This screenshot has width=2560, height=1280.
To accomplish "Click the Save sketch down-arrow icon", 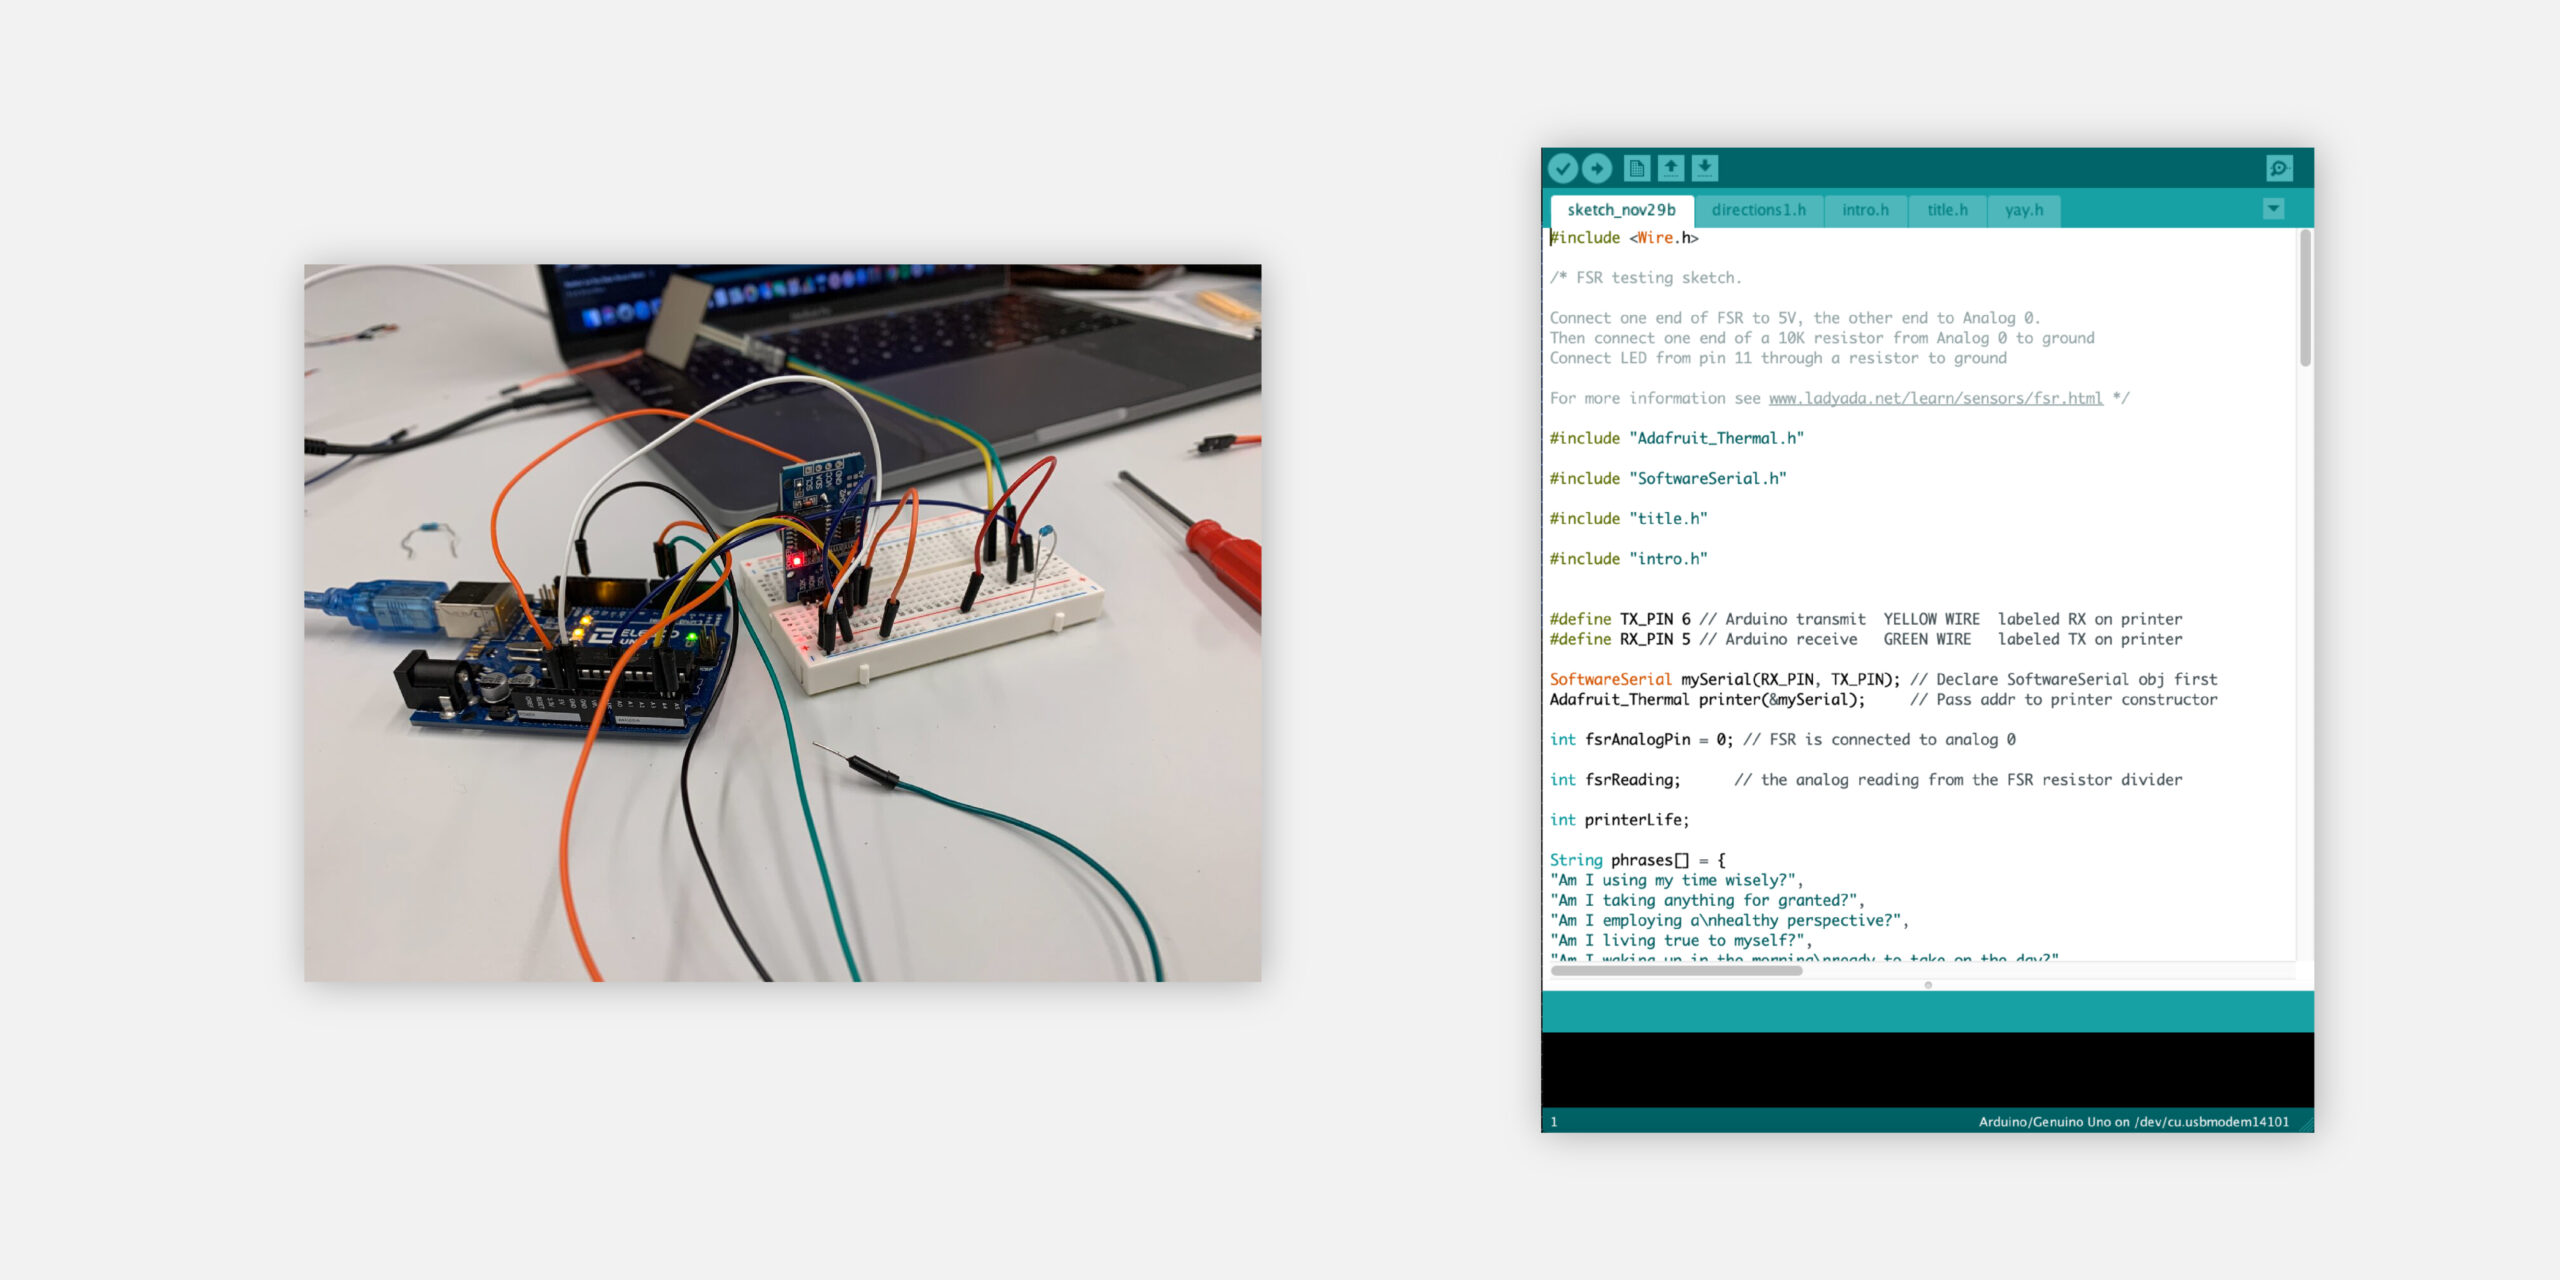I will click(1705, 168).
